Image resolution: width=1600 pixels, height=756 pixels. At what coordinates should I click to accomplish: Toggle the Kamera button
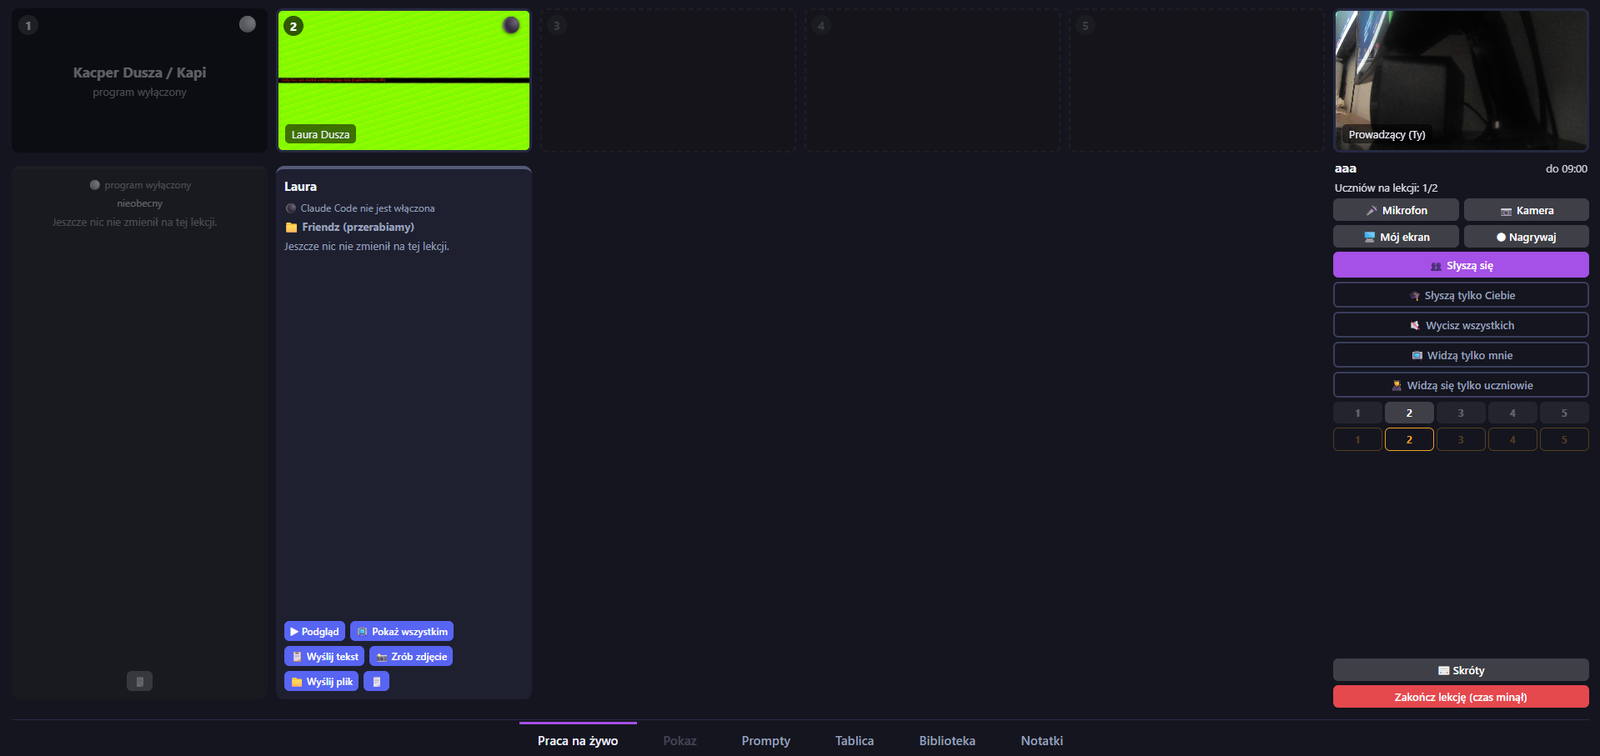pos(1526,210)
